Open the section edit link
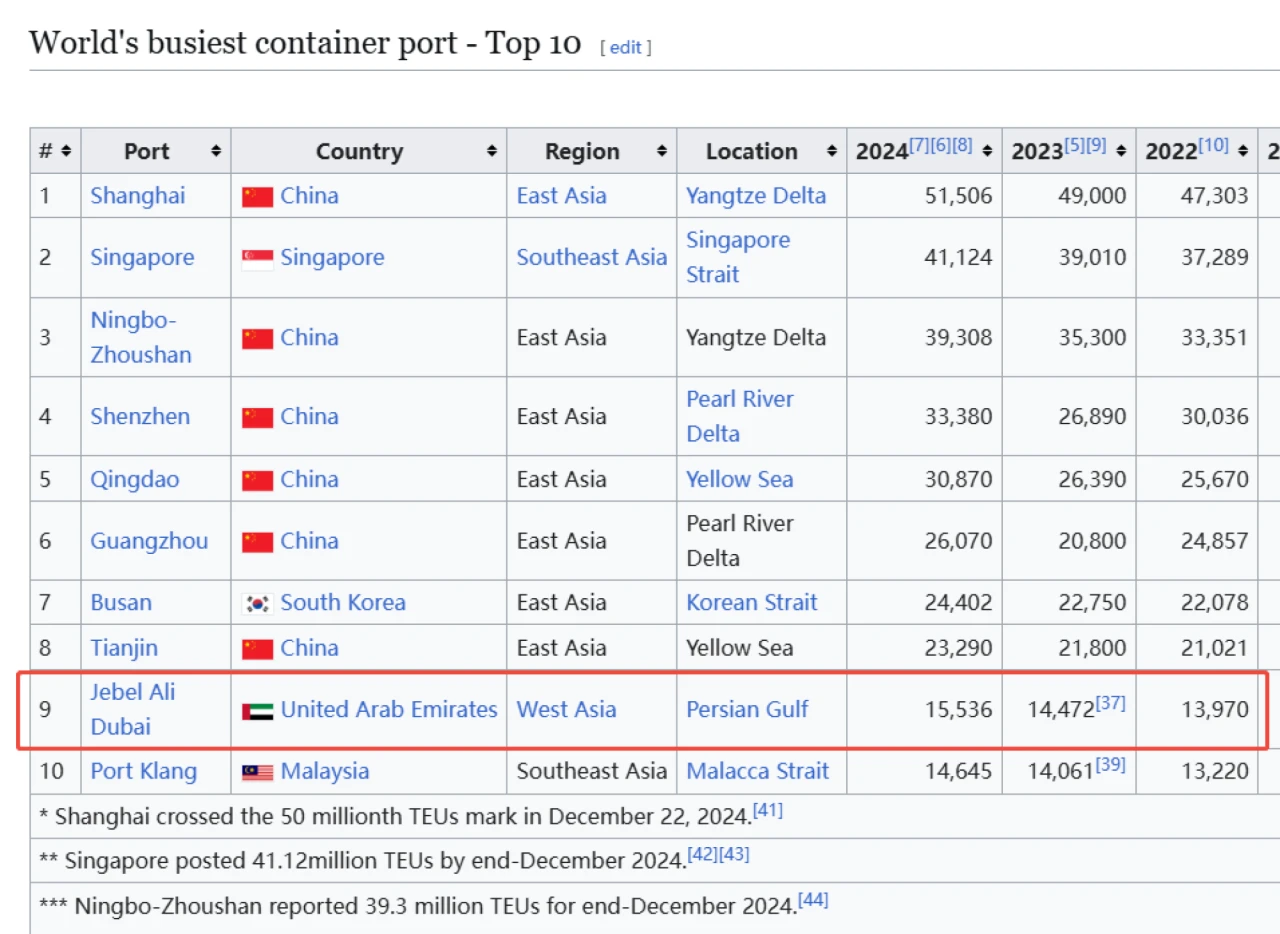 click(626, 47)
